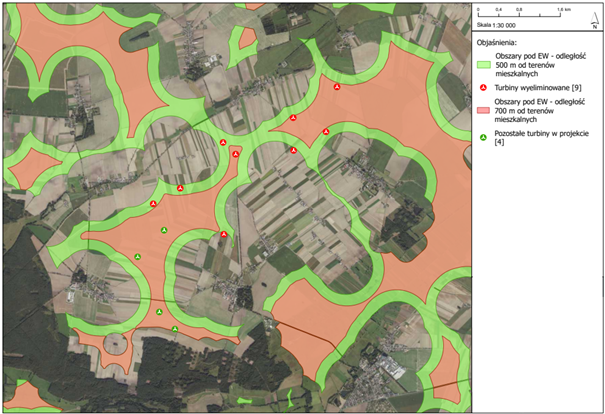Click the red turbine icon in legend
Screen dimensions: 605x414
tap(484, 88)
